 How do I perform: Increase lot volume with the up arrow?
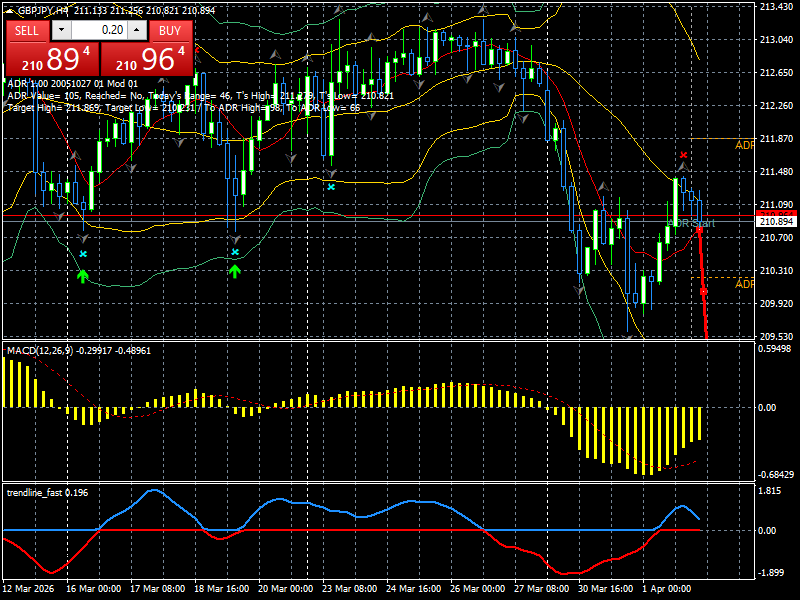pos(137,30)
